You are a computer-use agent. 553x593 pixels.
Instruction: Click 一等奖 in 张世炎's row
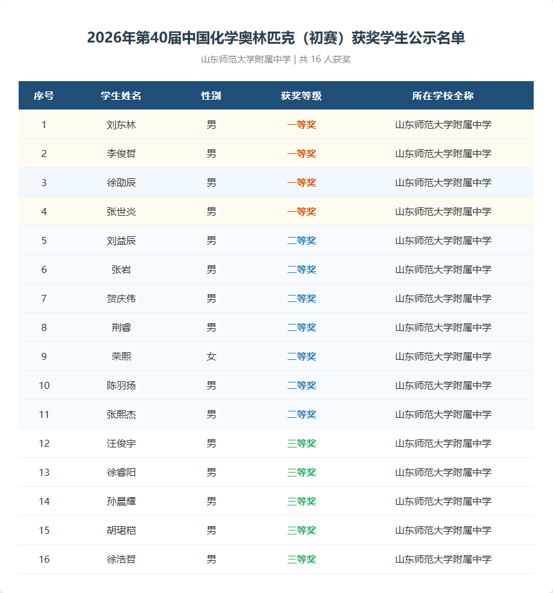(x=301, y=211)
